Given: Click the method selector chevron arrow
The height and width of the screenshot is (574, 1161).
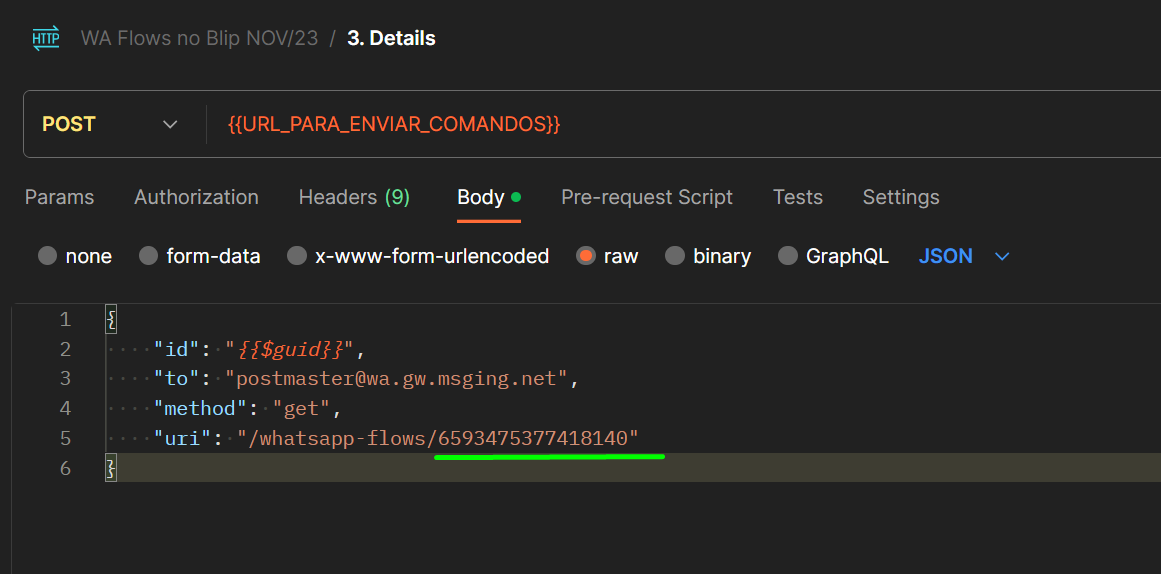Looking at the screenshot, I should pos(170,124).
